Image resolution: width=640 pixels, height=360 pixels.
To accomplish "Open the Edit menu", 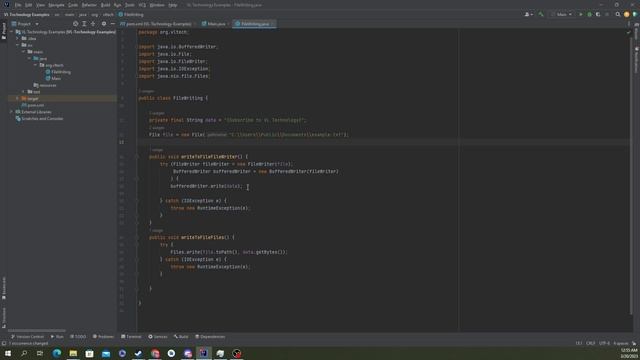I will click(29, 5).
